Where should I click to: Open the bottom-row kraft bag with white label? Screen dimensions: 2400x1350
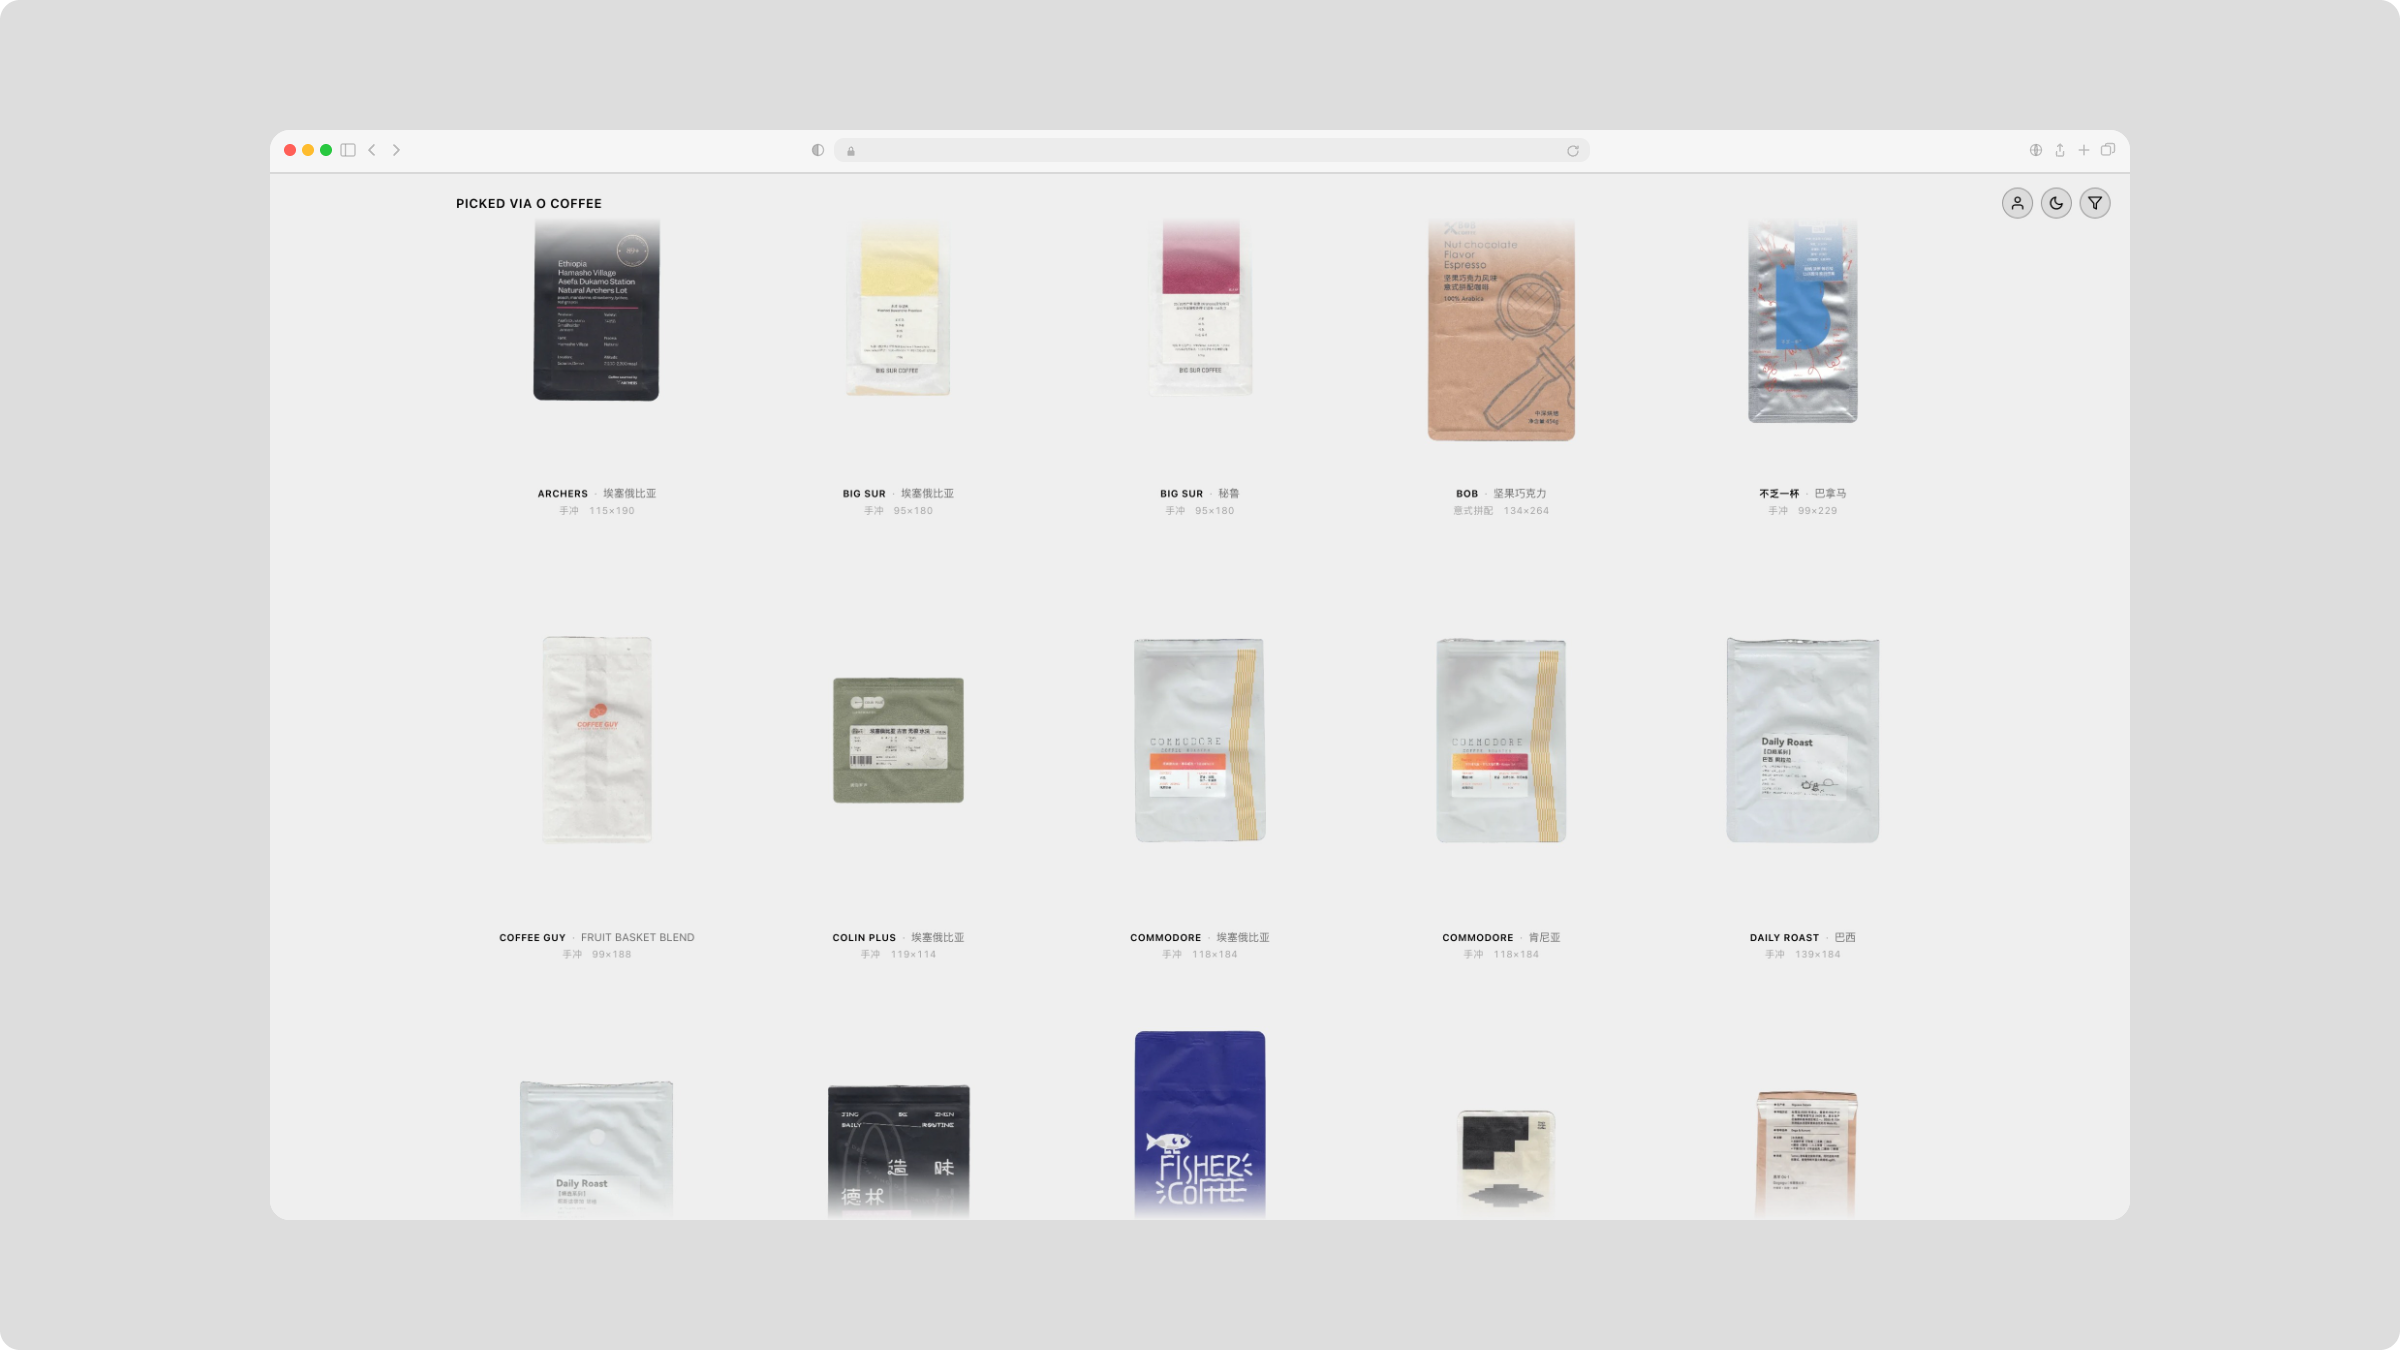pyautogui.click(x=1806, y=1155)
